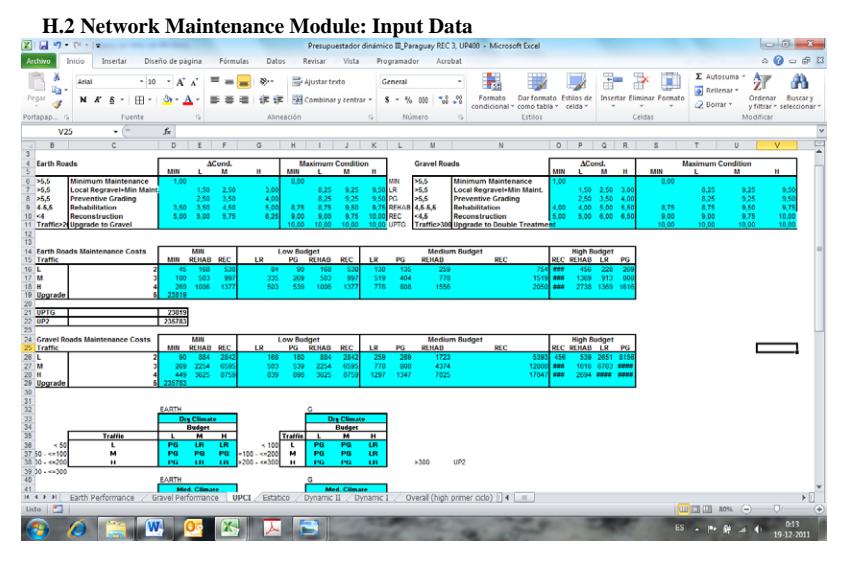Open Dar formato como tabla

[537, 91]
